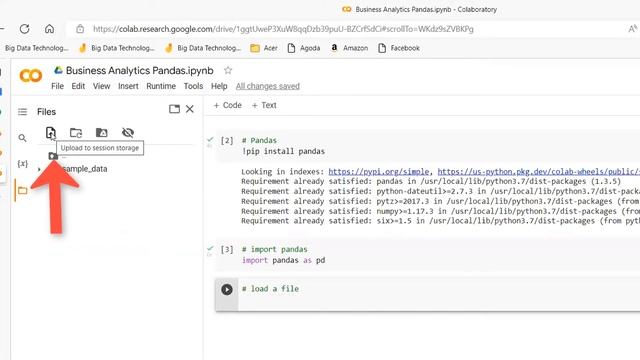Open Files panel in new window
This screenshot has width=640, height=360.
[174, 109]
